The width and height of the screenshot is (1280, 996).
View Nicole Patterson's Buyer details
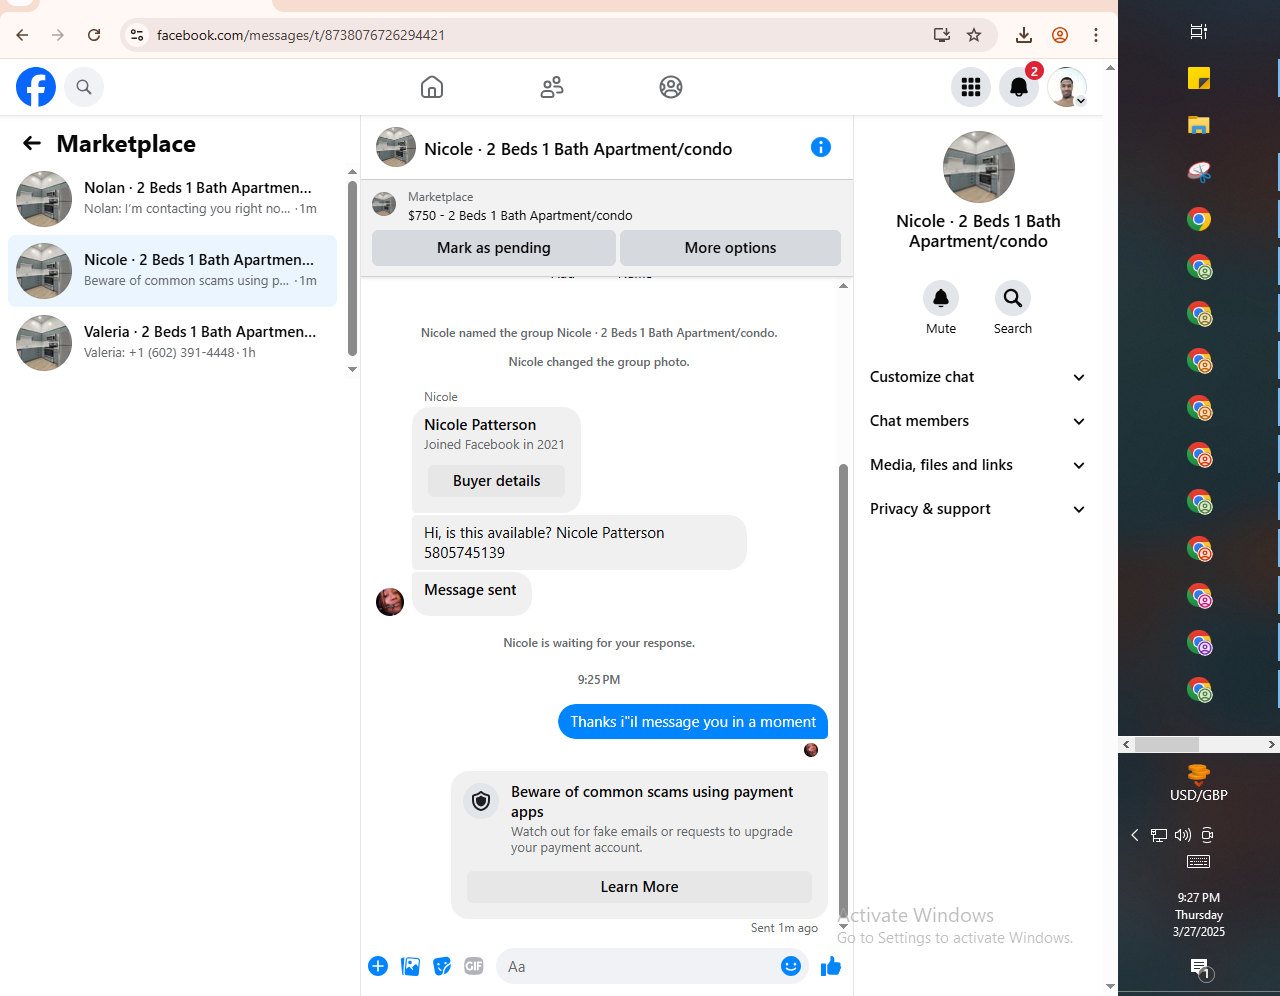[x=496, y=481]
